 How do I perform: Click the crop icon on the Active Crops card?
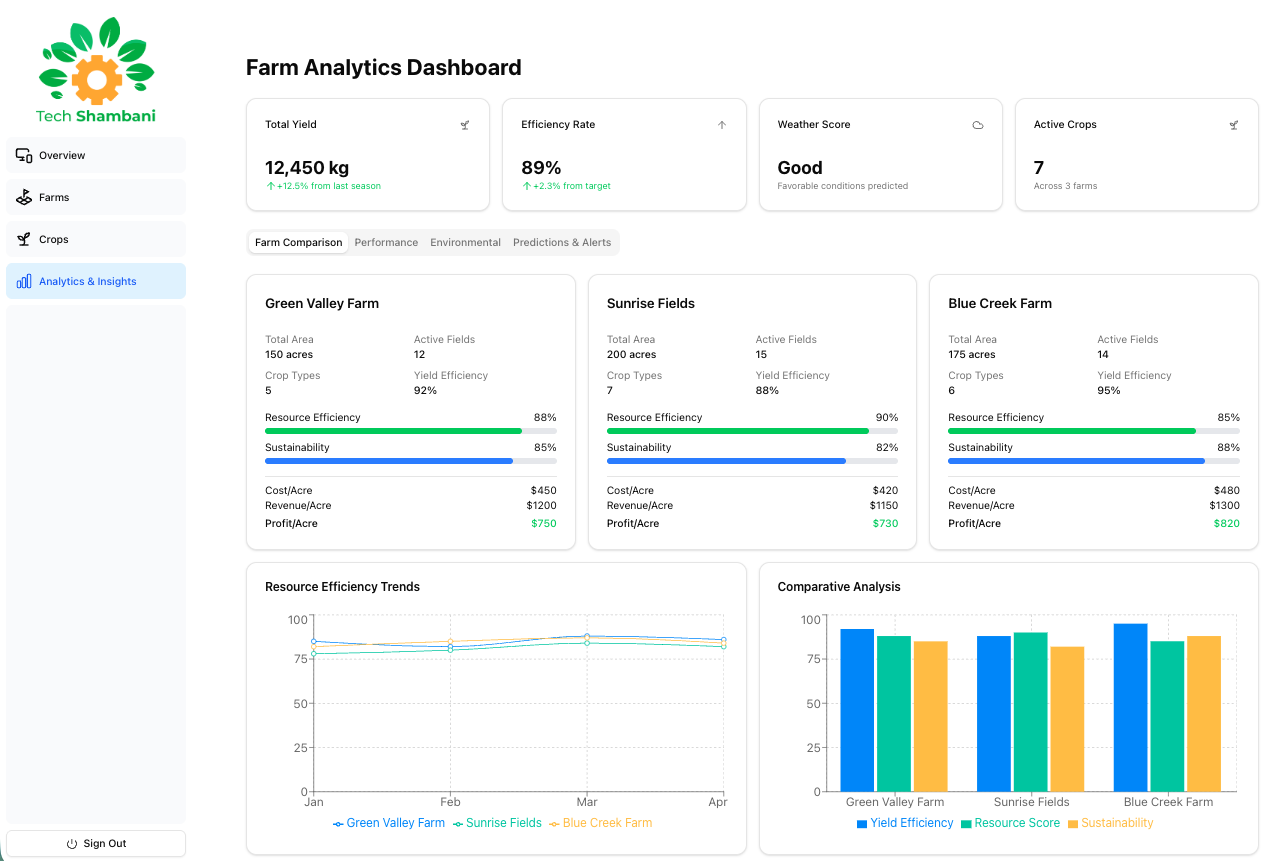click(x=1233, y=125)
